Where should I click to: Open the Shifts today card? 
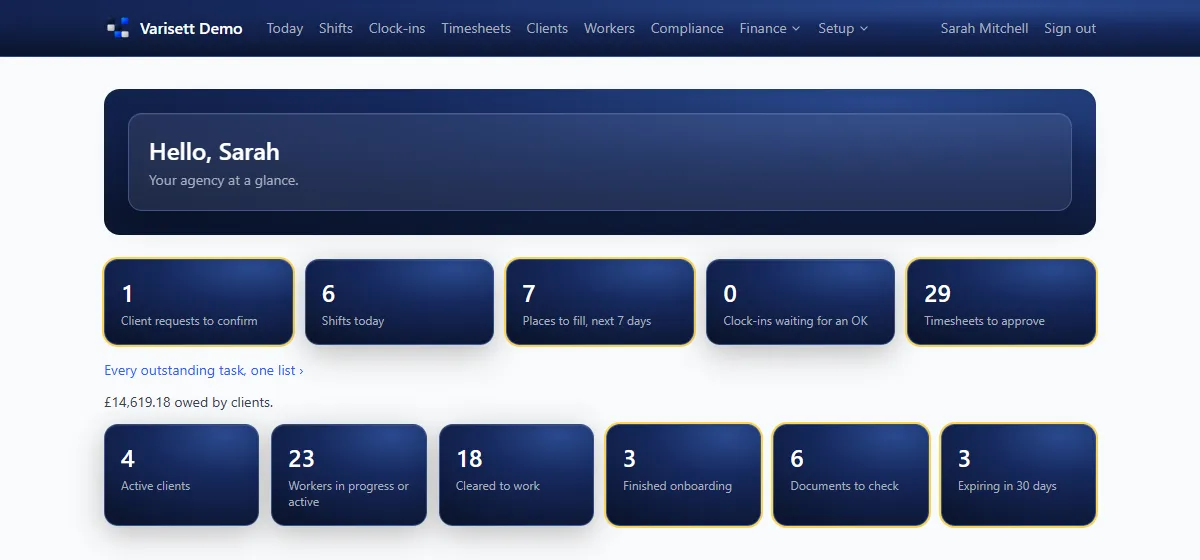coord(399,302)
